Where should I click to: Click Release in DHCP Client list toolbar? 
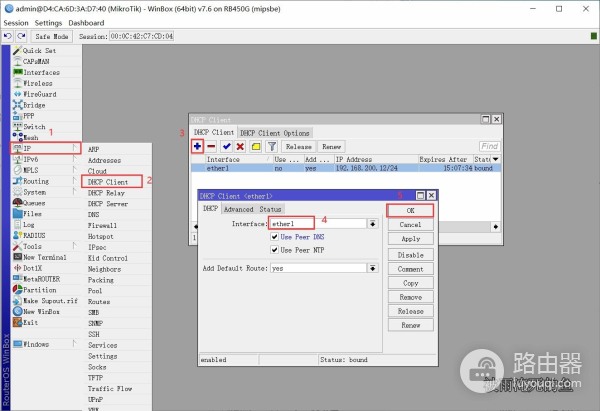coord(299,147)
